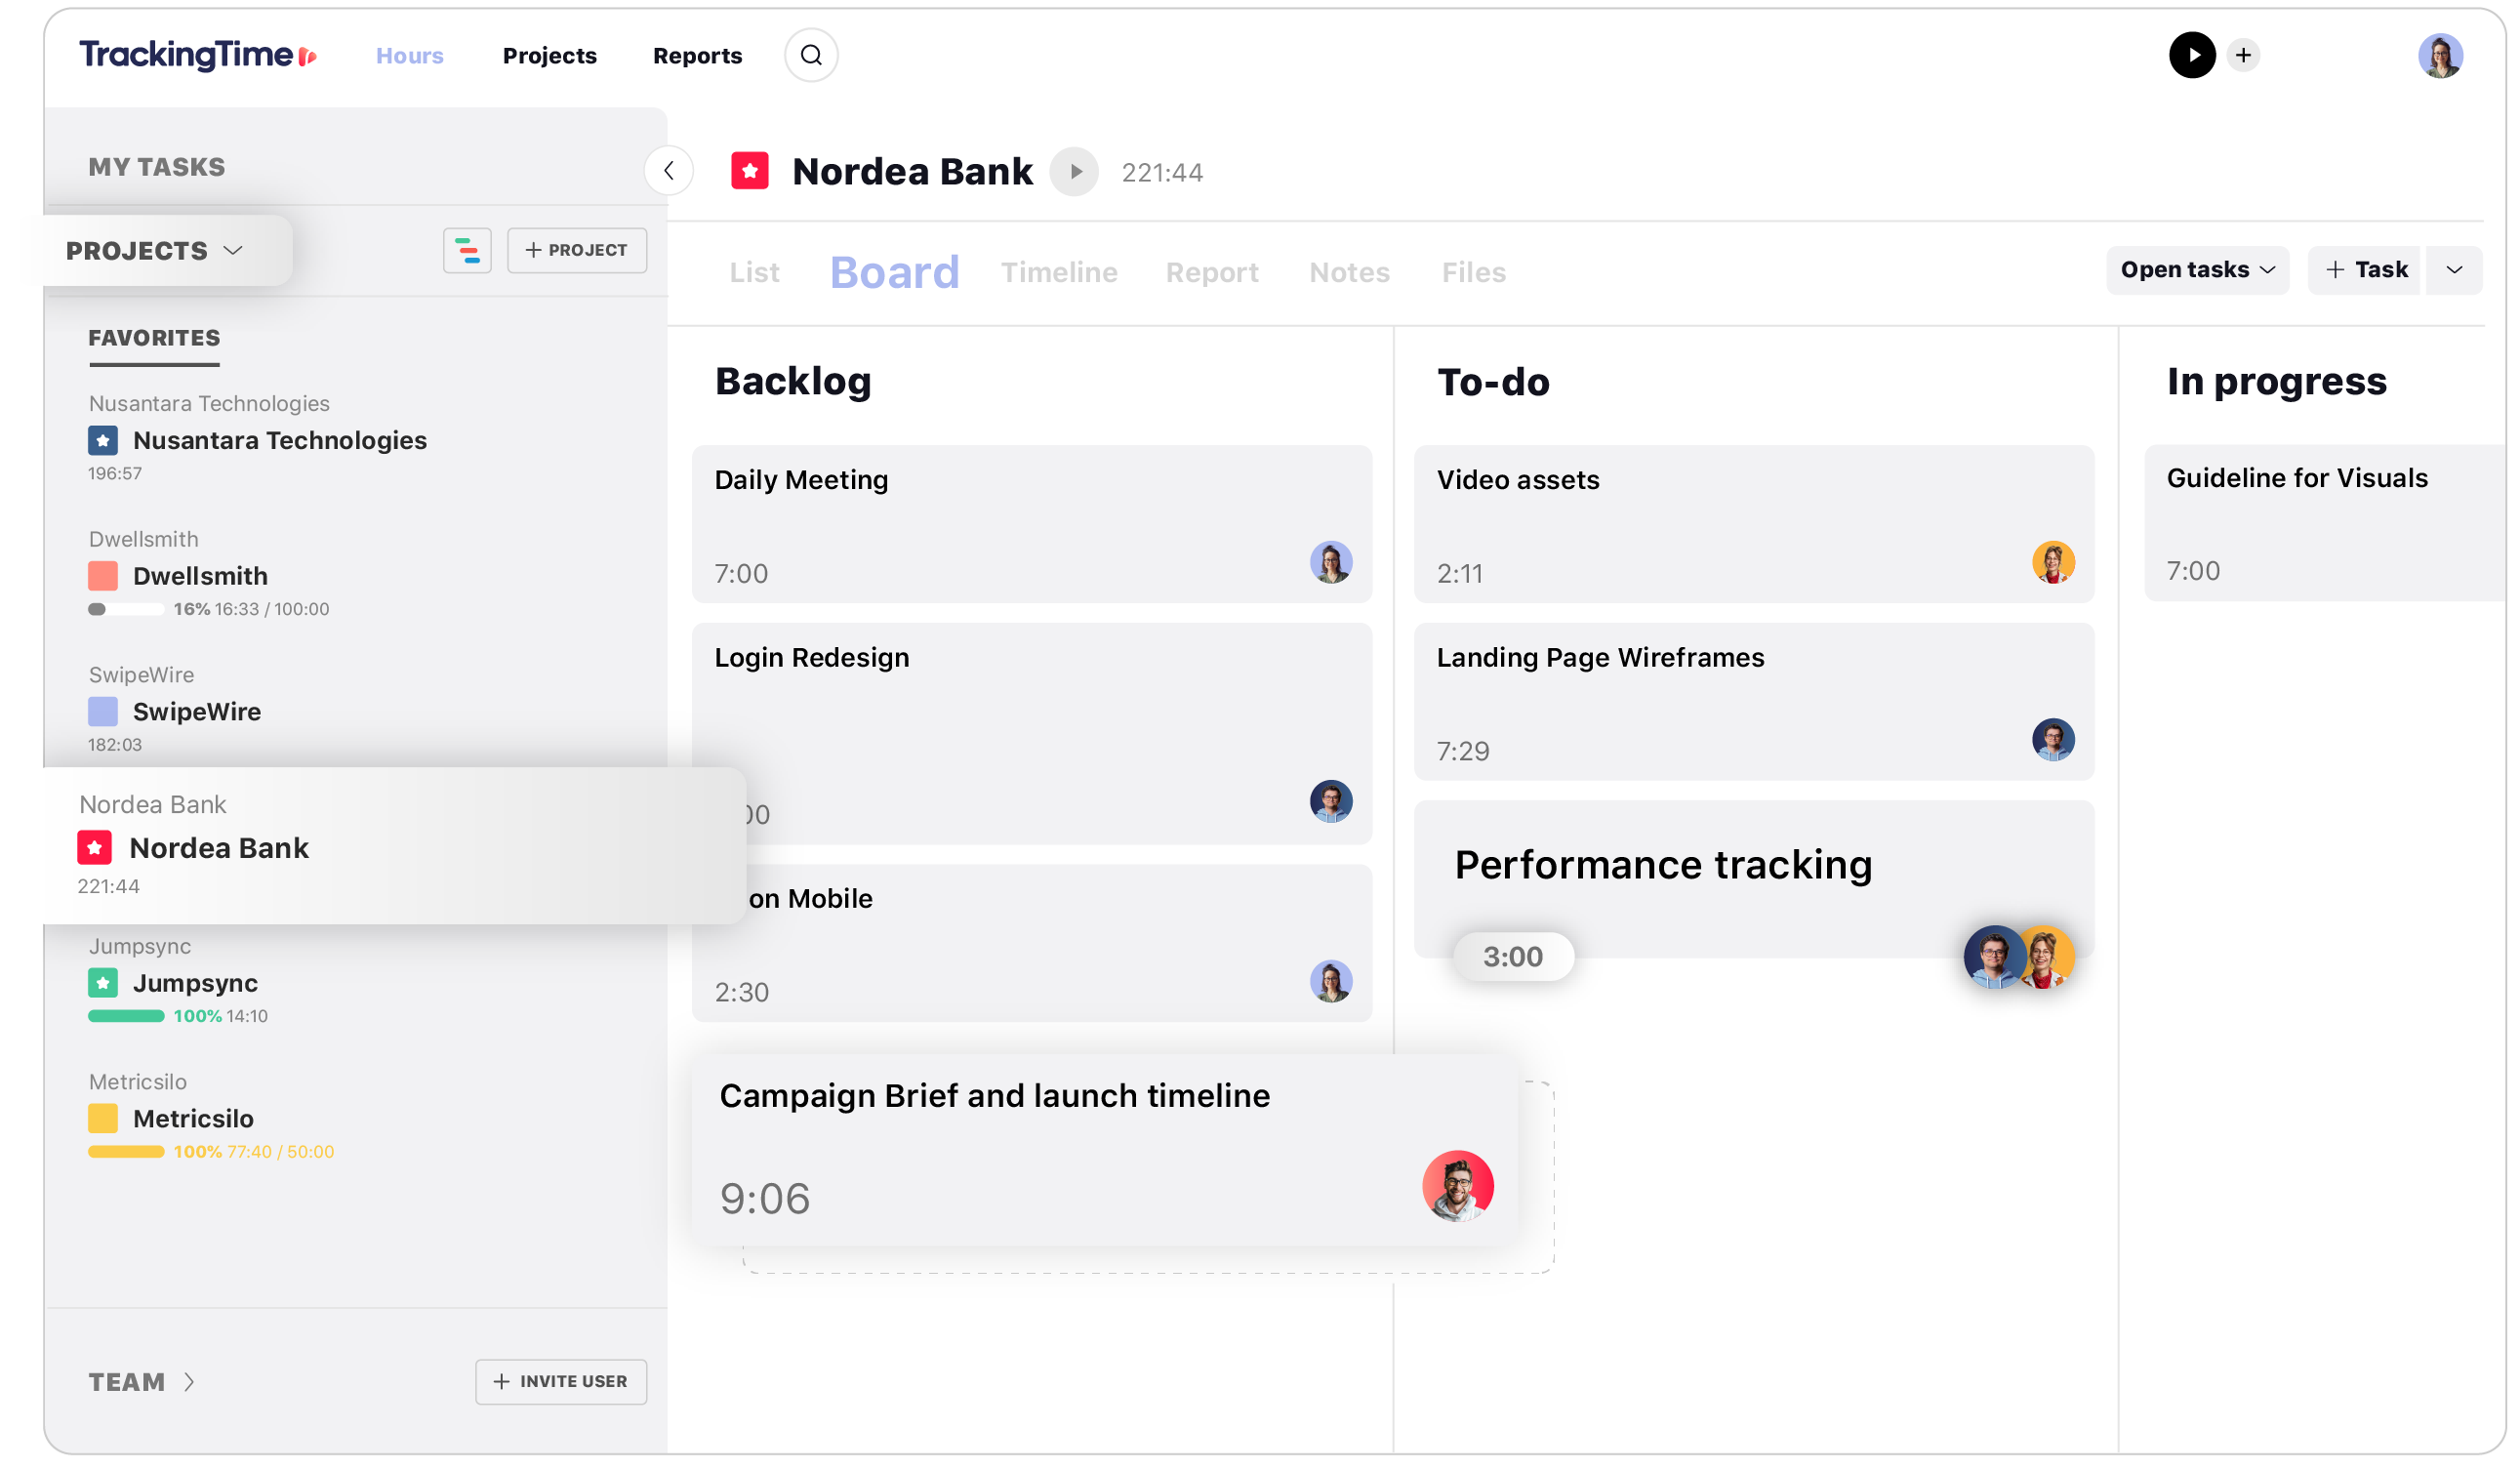Switch to the Timeline tab
Image resolution: width=2520 pixels, height=1469 pixels.
(1060, 271)
